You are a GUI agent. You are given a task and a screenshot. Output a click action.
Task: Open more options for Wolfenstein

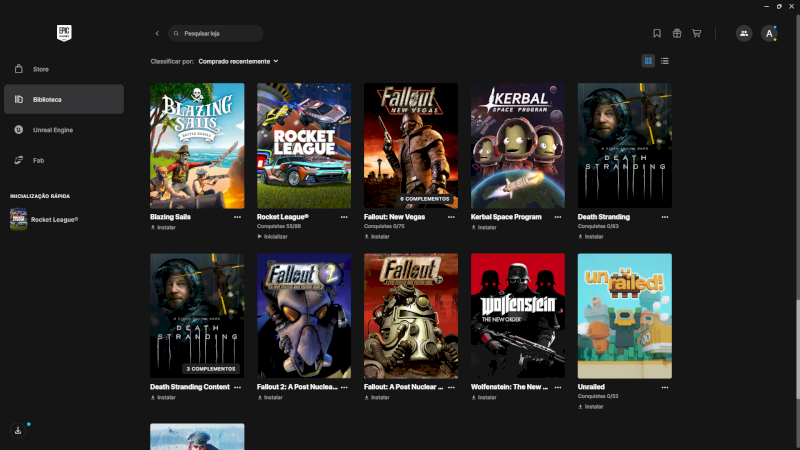point(558,387)
